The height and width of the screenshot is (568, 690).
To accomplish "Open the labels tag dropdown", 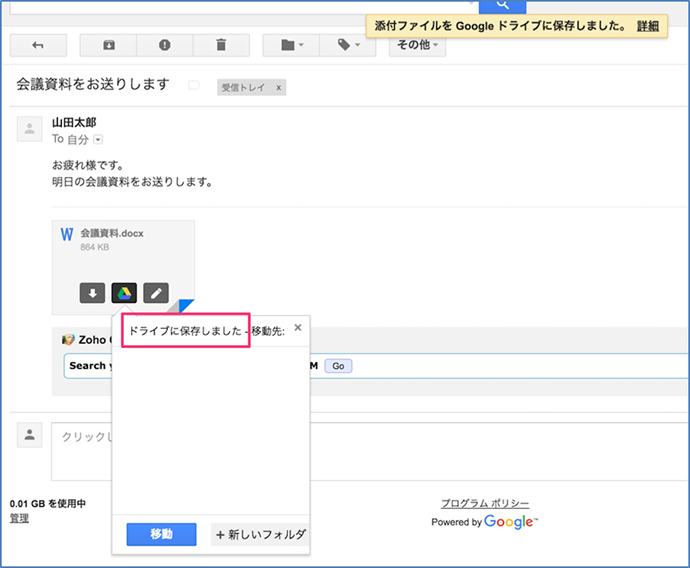I will coord(348,45).
